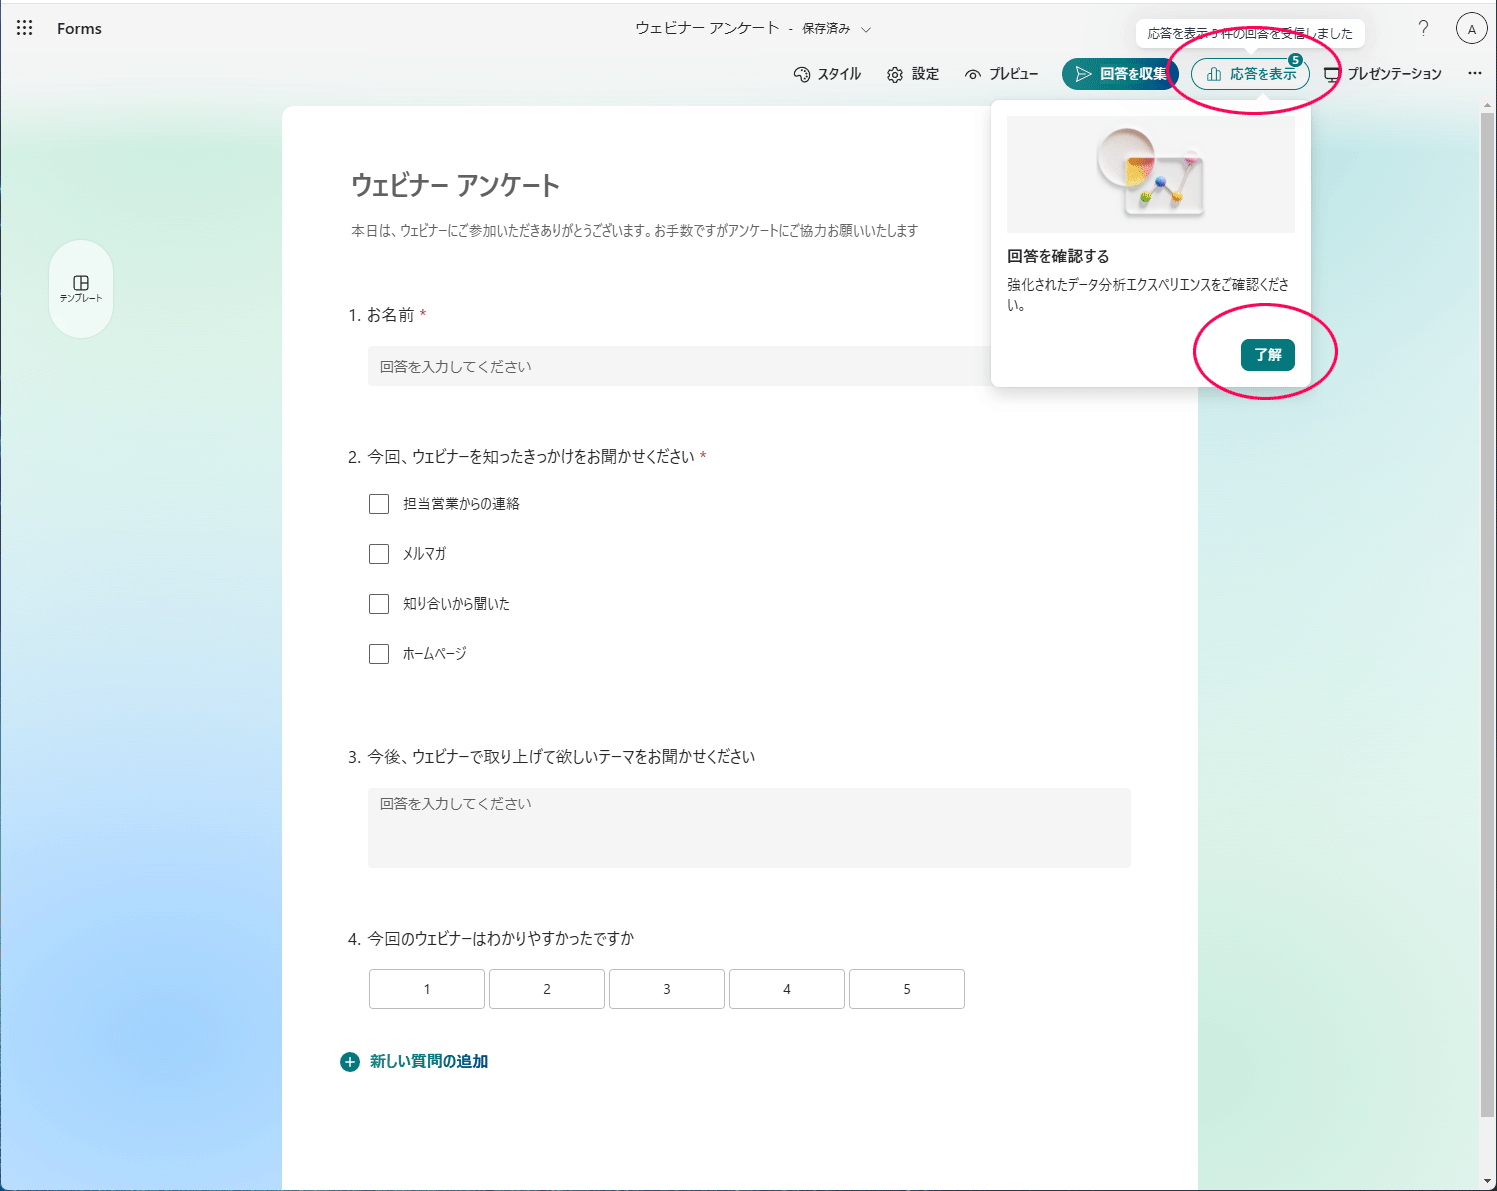Click 新しい質問の追加 to add a question
The height and width of the screenshot is (1191, 1497).
point(427,1061)
